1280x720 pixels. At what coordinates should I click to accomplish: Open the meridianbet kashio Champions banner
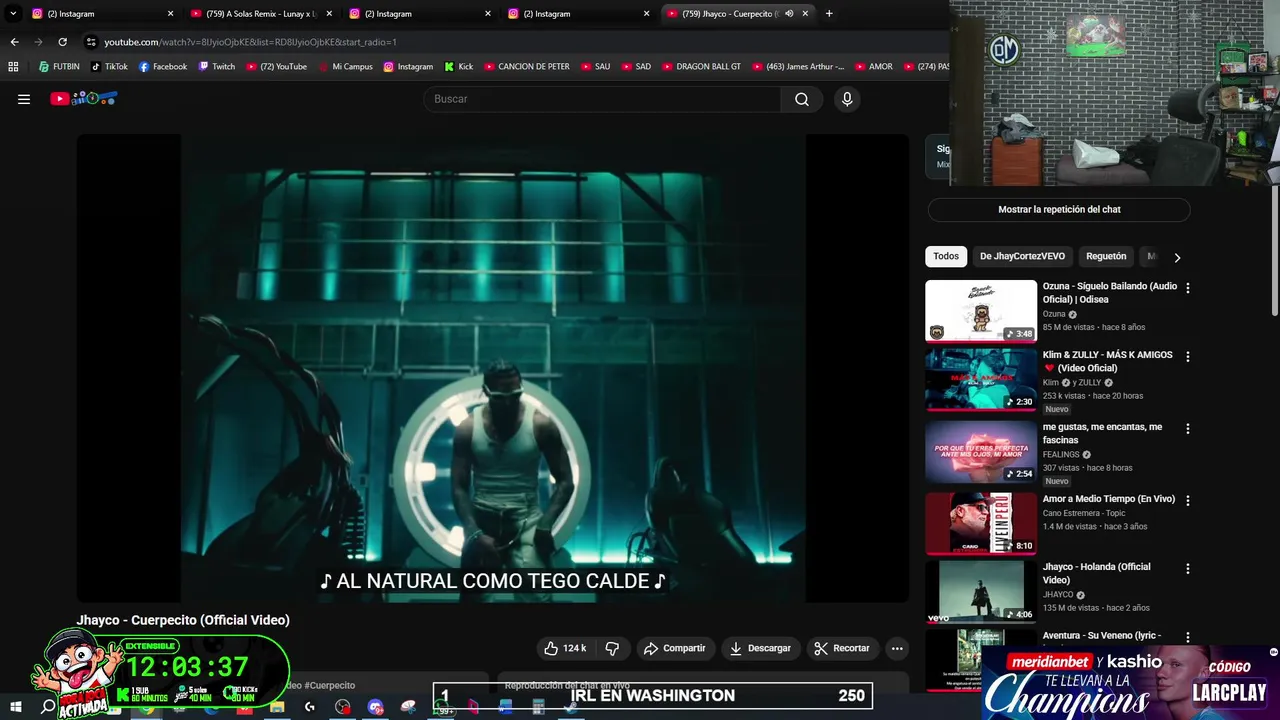(x=1130, y=683)
